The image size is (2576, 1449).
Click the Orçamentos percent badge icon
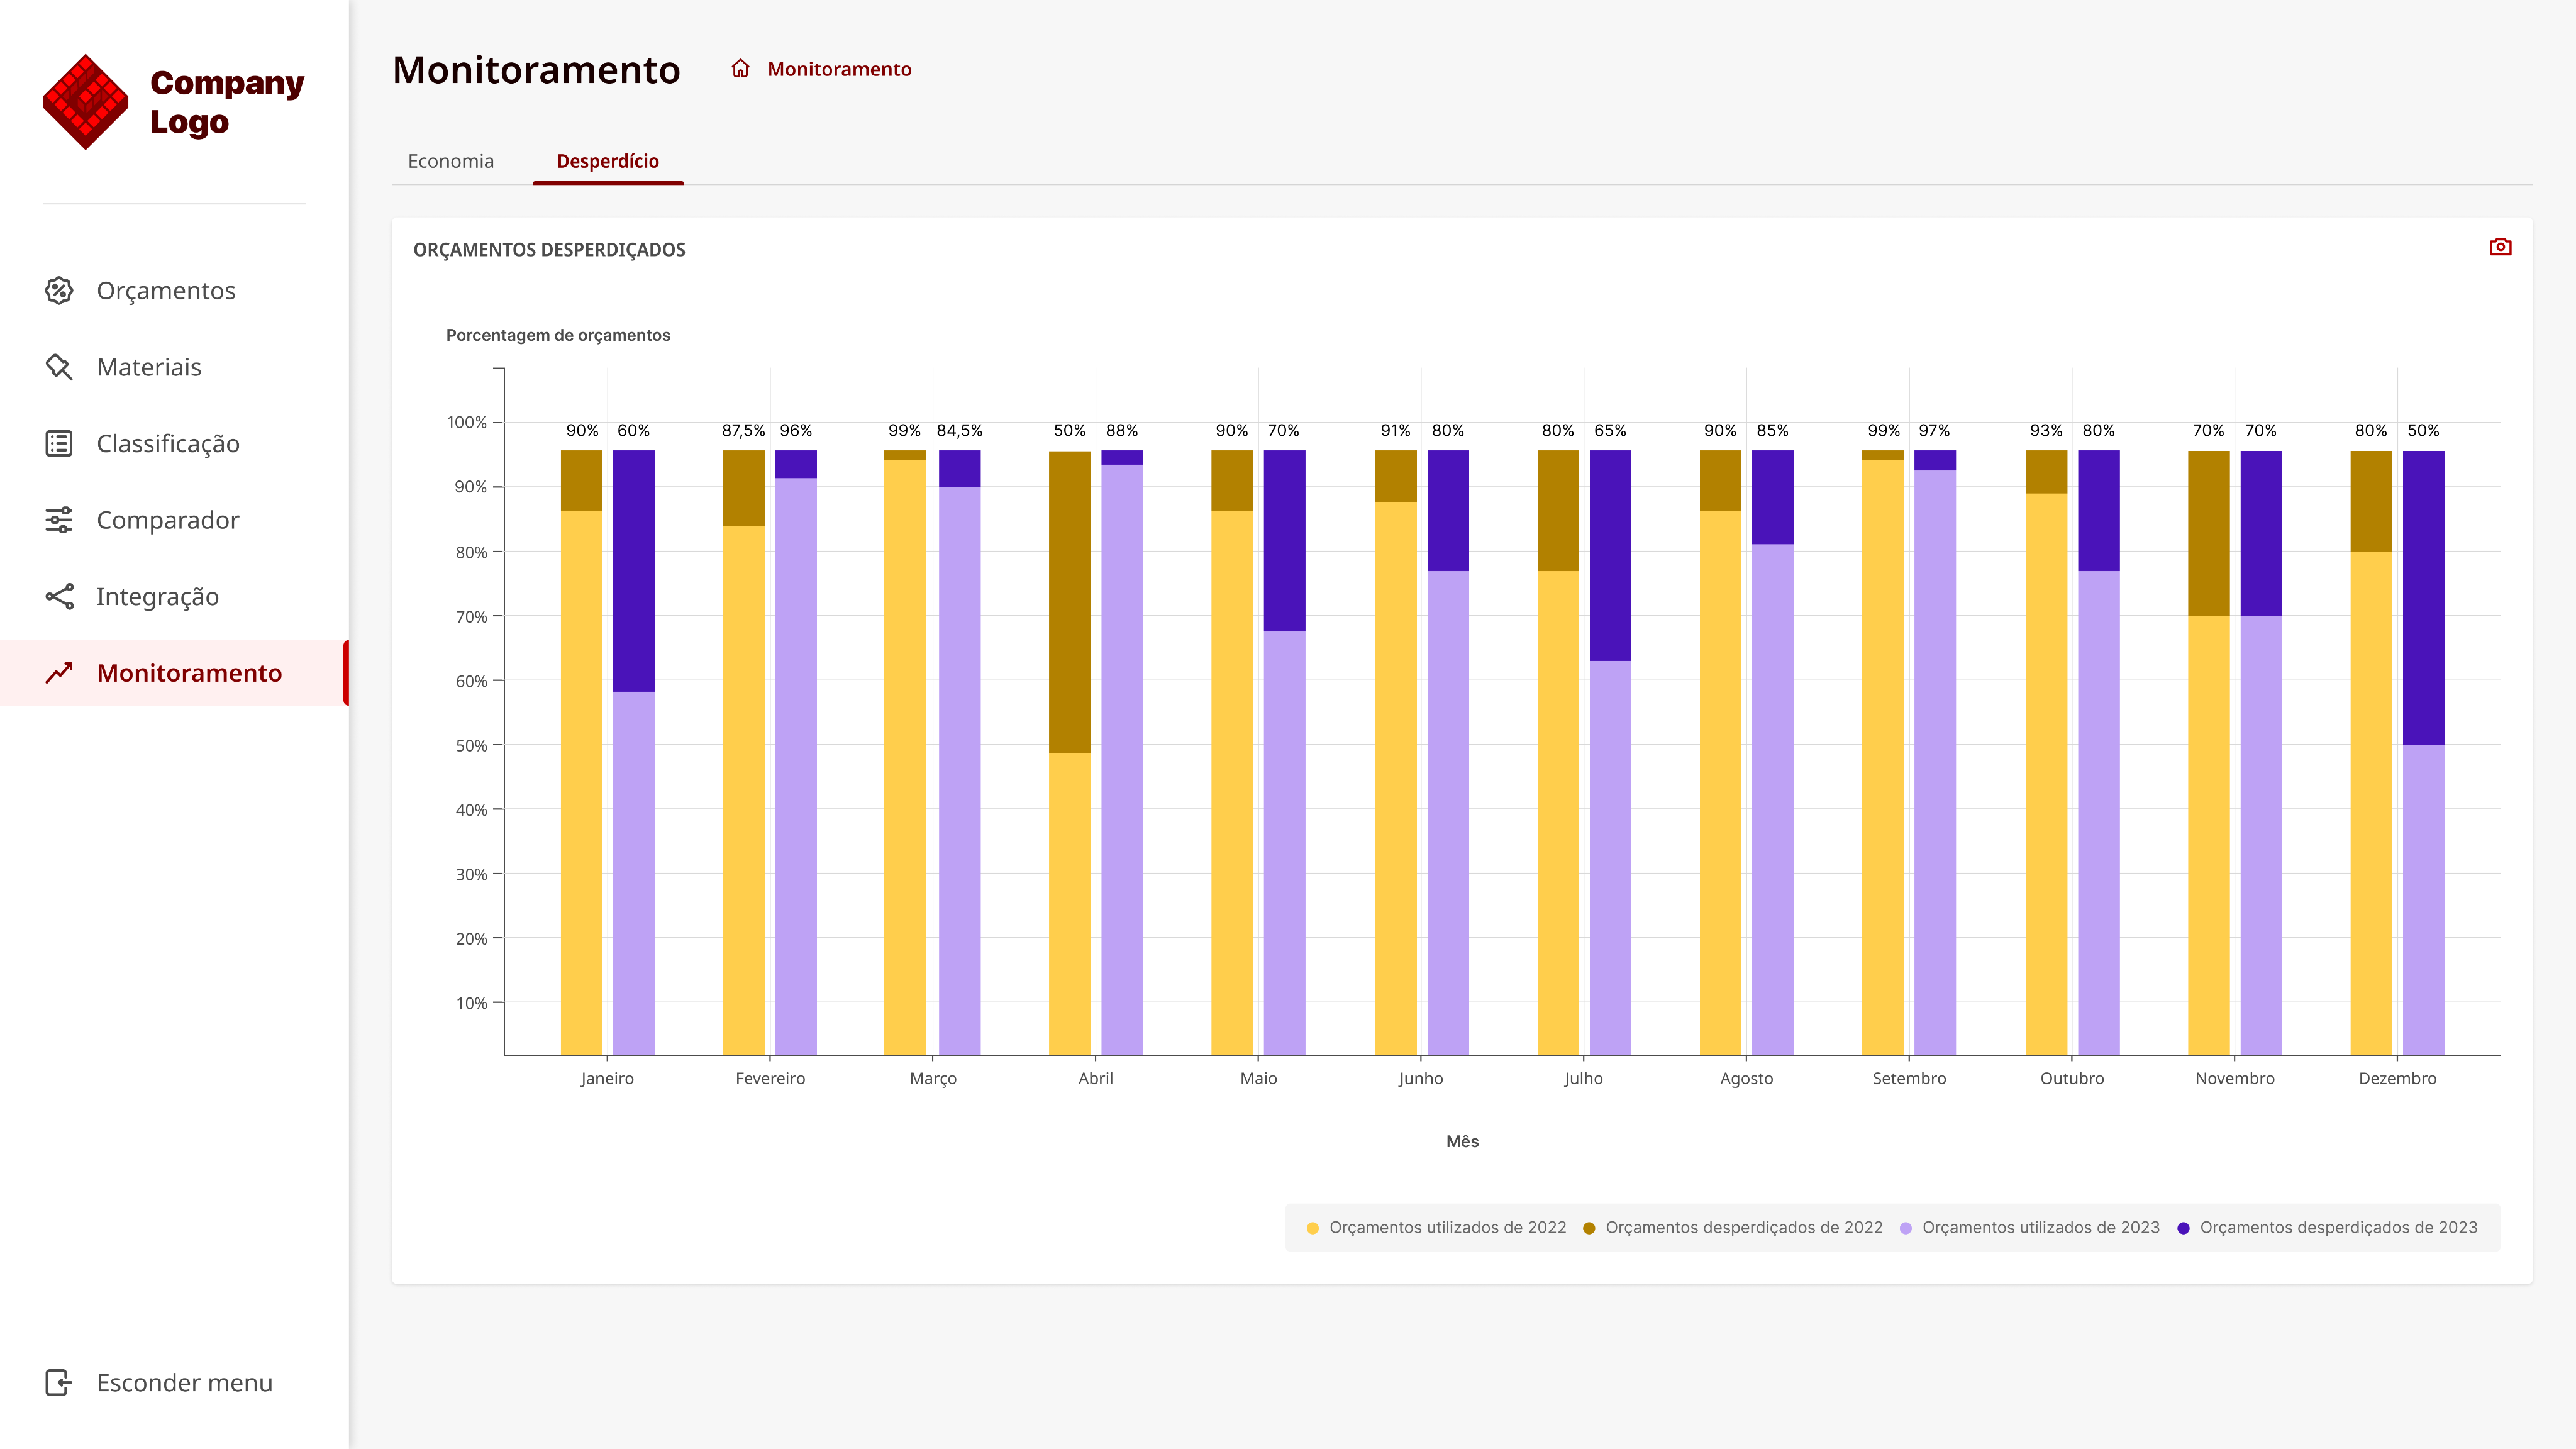point(59,291)
